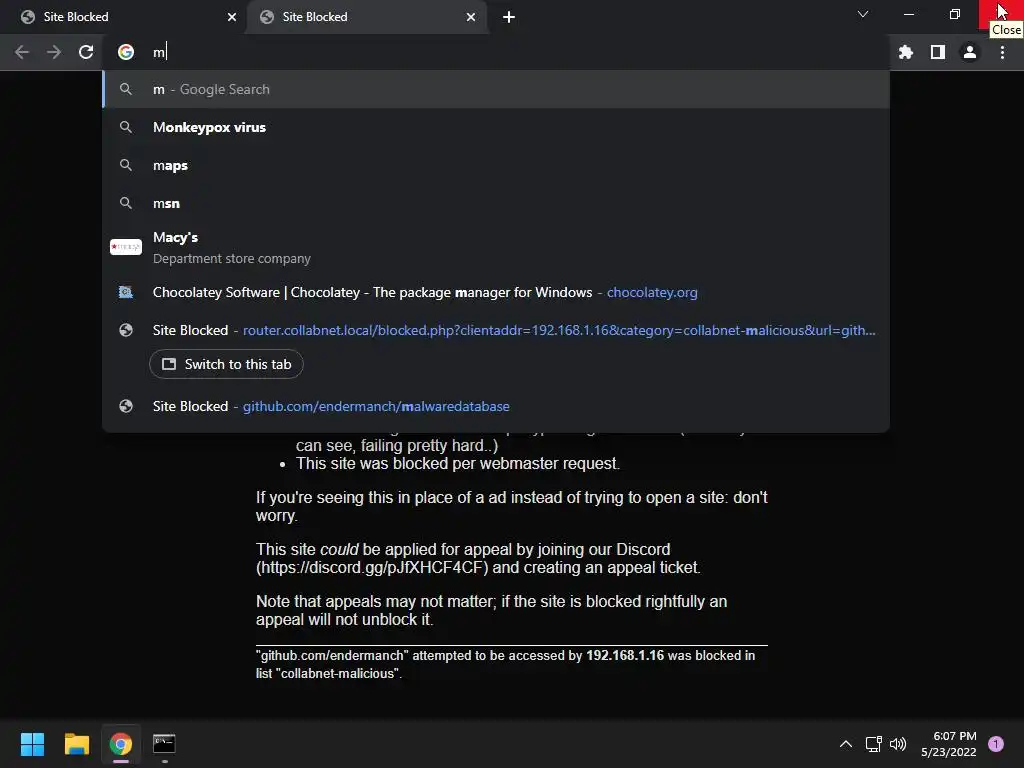The height and width of the screenshot is (768, 1024).
Task: Open the Chocolatey Software suggestion
Action: click(496, 293)
